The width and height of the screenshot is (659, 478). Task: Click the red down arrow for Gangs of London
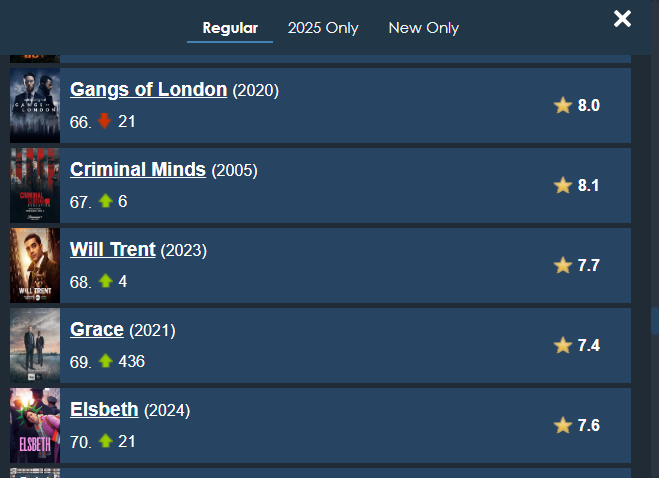pos(105,121)
